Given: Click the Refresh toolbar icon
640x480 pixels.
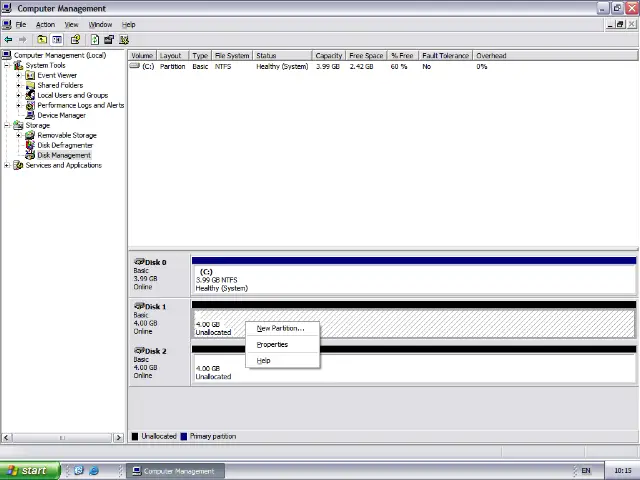Looking at the screenshot, I should pyautogui.click(x=95, y=40).
